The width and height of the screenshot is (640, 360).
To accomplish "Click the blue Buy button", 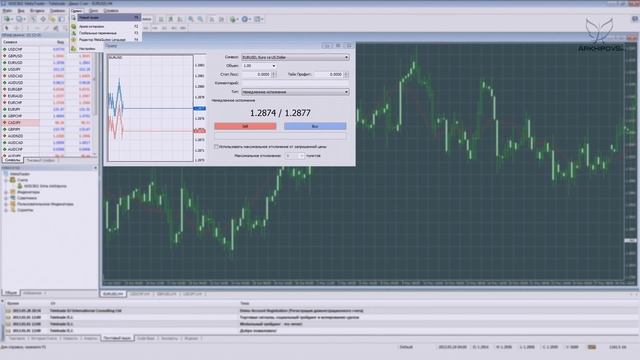I will pyautogui.click(x=315, y=127).
